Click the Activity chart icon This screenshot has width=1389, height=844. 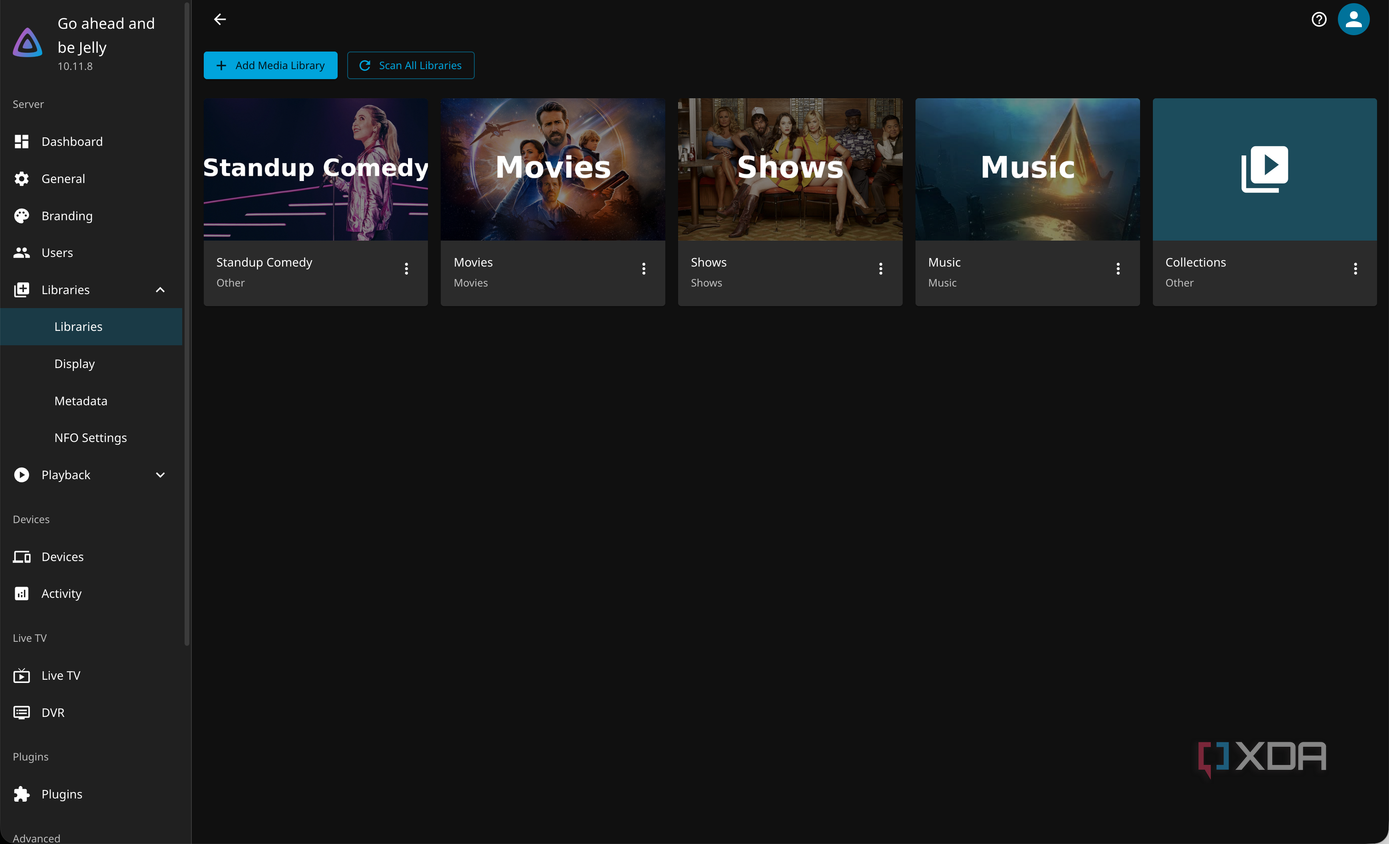[21, 593]
